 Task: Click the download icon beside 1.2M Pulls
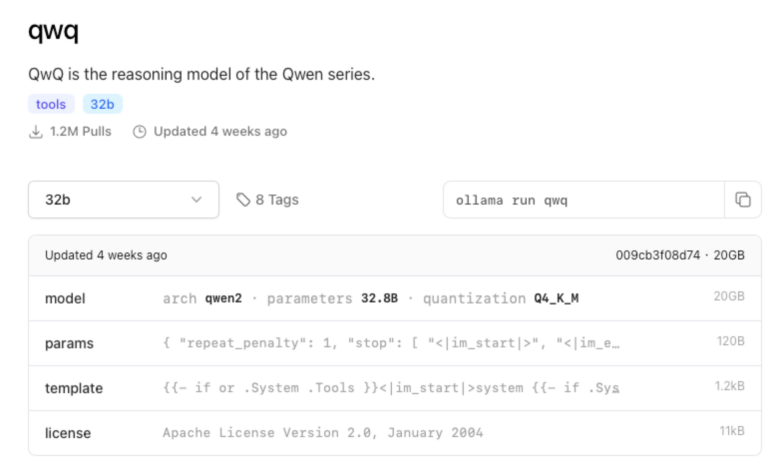[36, 131]
